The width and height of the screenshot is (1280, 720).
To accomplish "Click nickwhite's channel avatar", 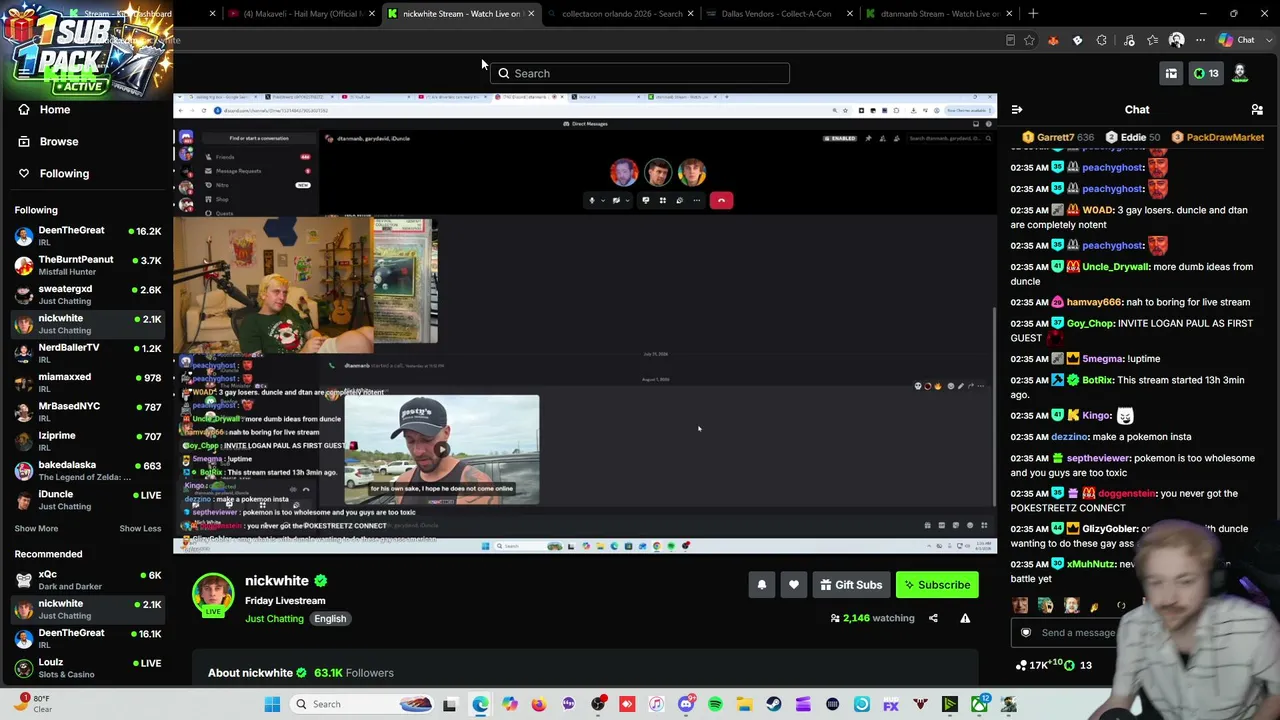I will (x=213, y=594).
